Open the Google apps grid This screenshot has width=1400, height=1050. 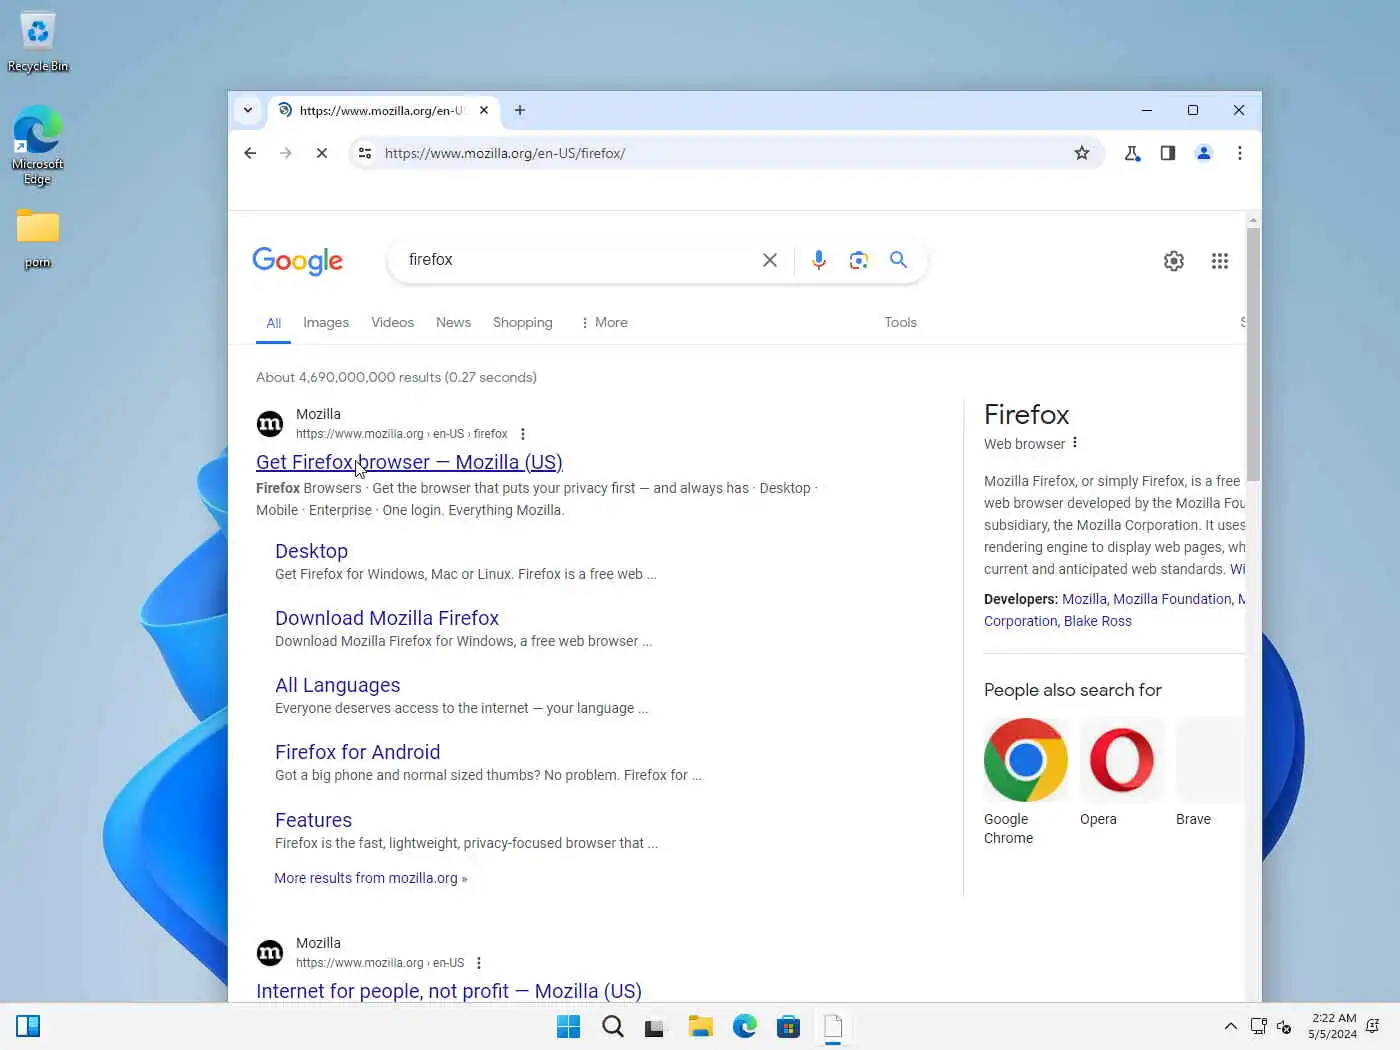click(1220, 261)
